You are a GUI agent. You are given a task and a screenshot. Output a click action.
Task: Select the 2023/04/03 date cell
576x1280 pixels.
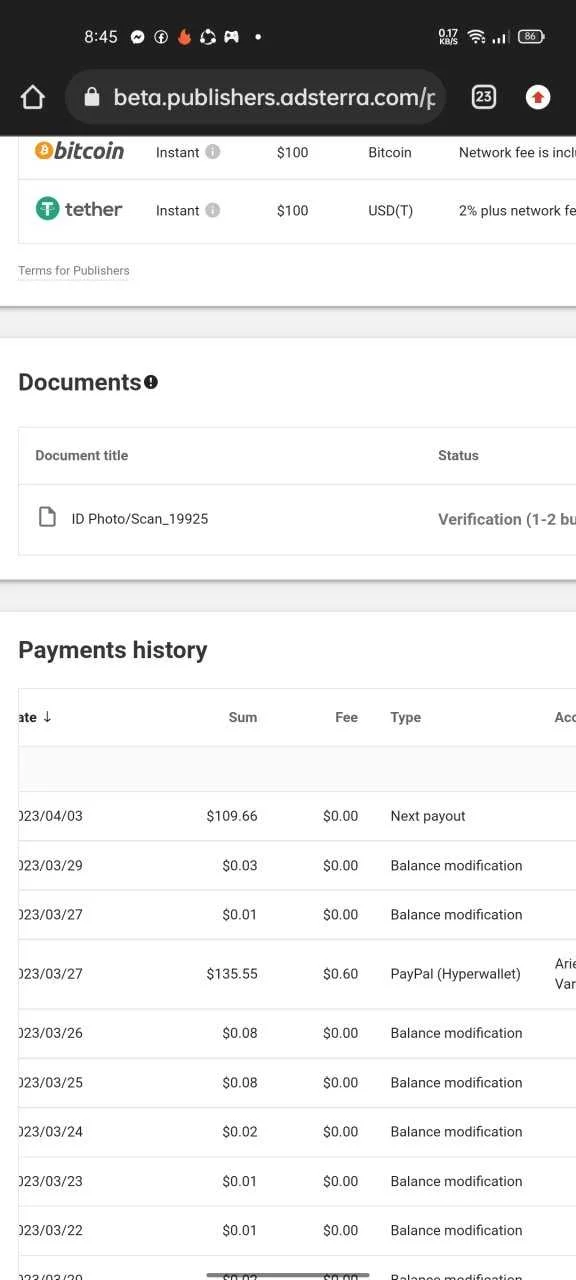(51, 816)
